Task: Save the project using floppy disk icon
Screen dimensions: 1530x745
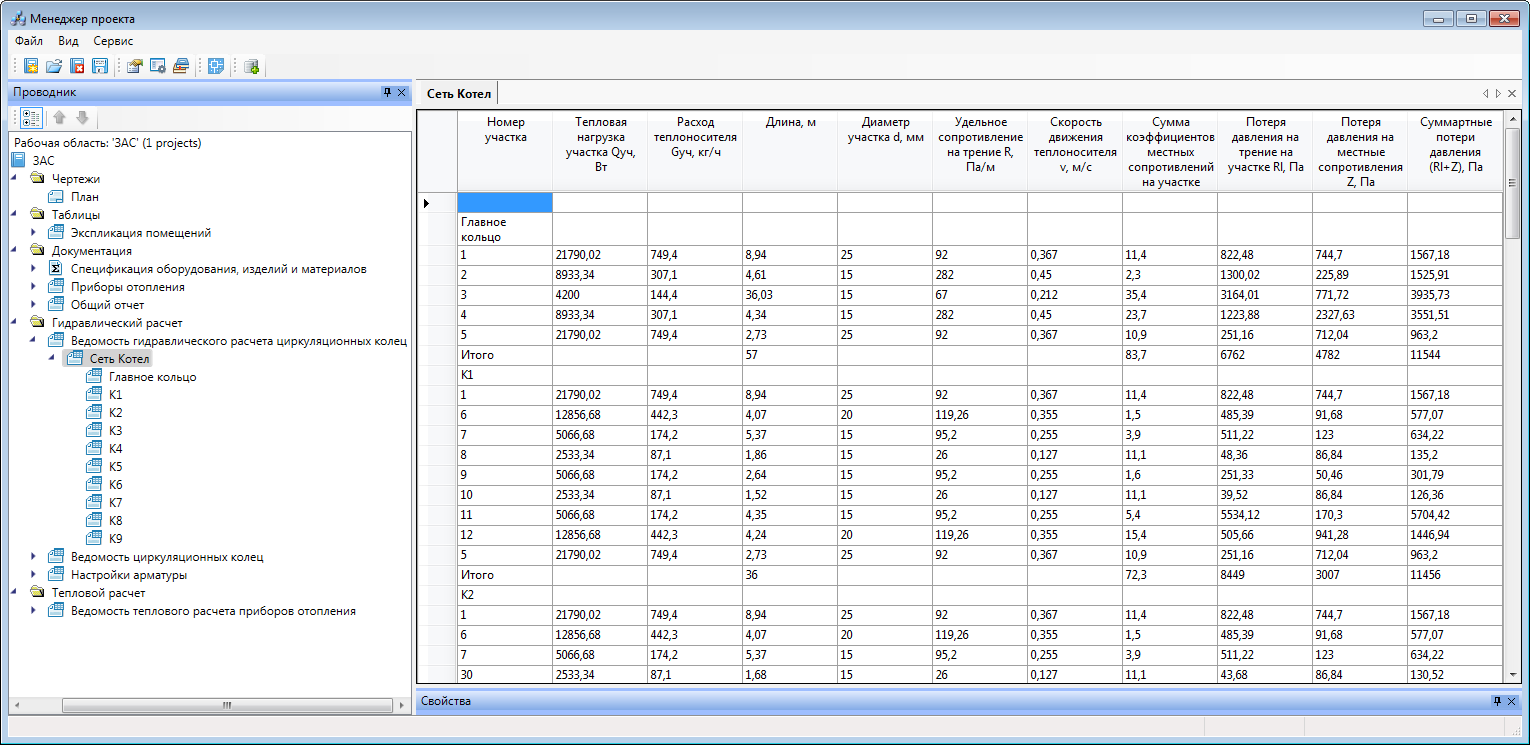Action: (99, 66)
